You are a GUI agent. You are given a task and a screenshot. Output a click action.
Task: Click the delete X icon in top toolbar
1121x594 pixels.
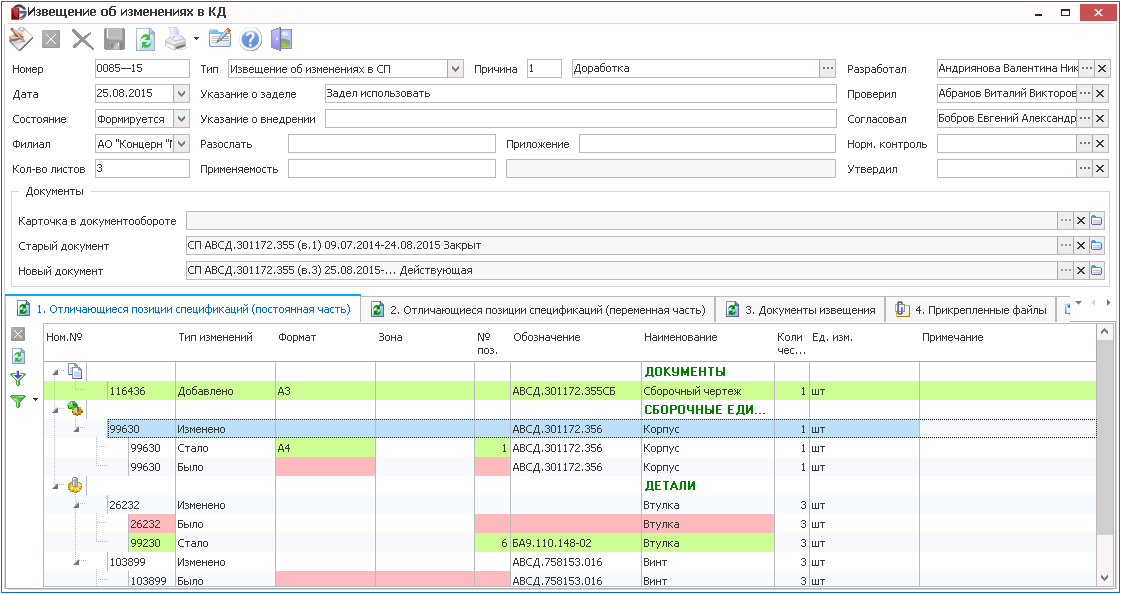[83, 39]
